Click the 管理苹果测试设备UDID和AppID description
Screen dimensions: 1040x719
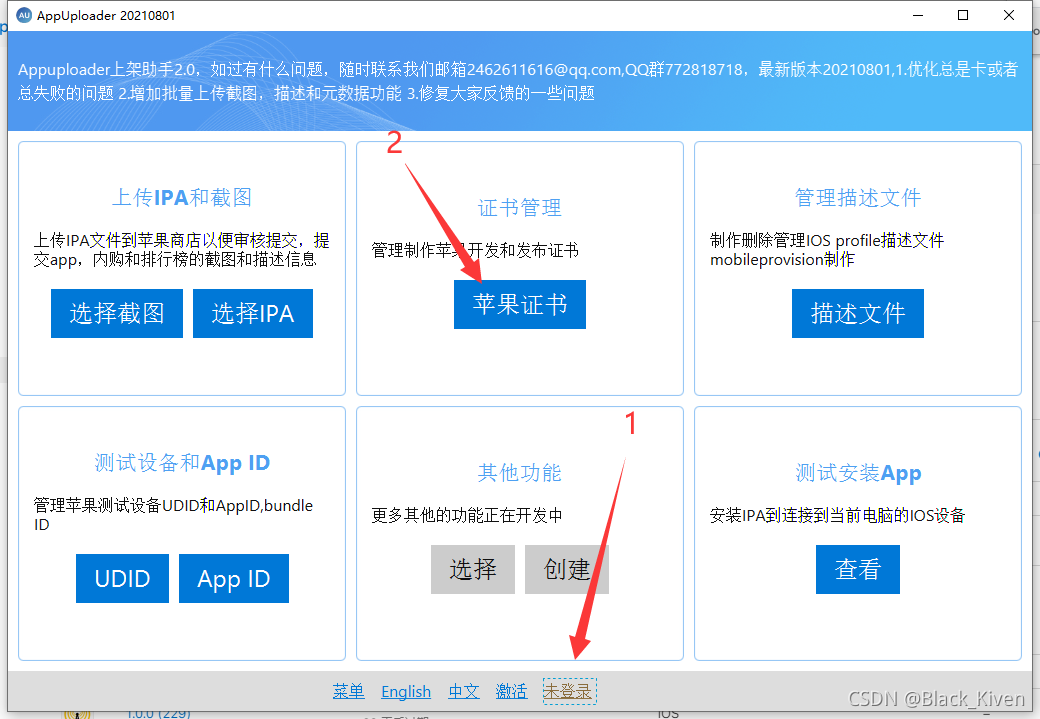point(173,515)
